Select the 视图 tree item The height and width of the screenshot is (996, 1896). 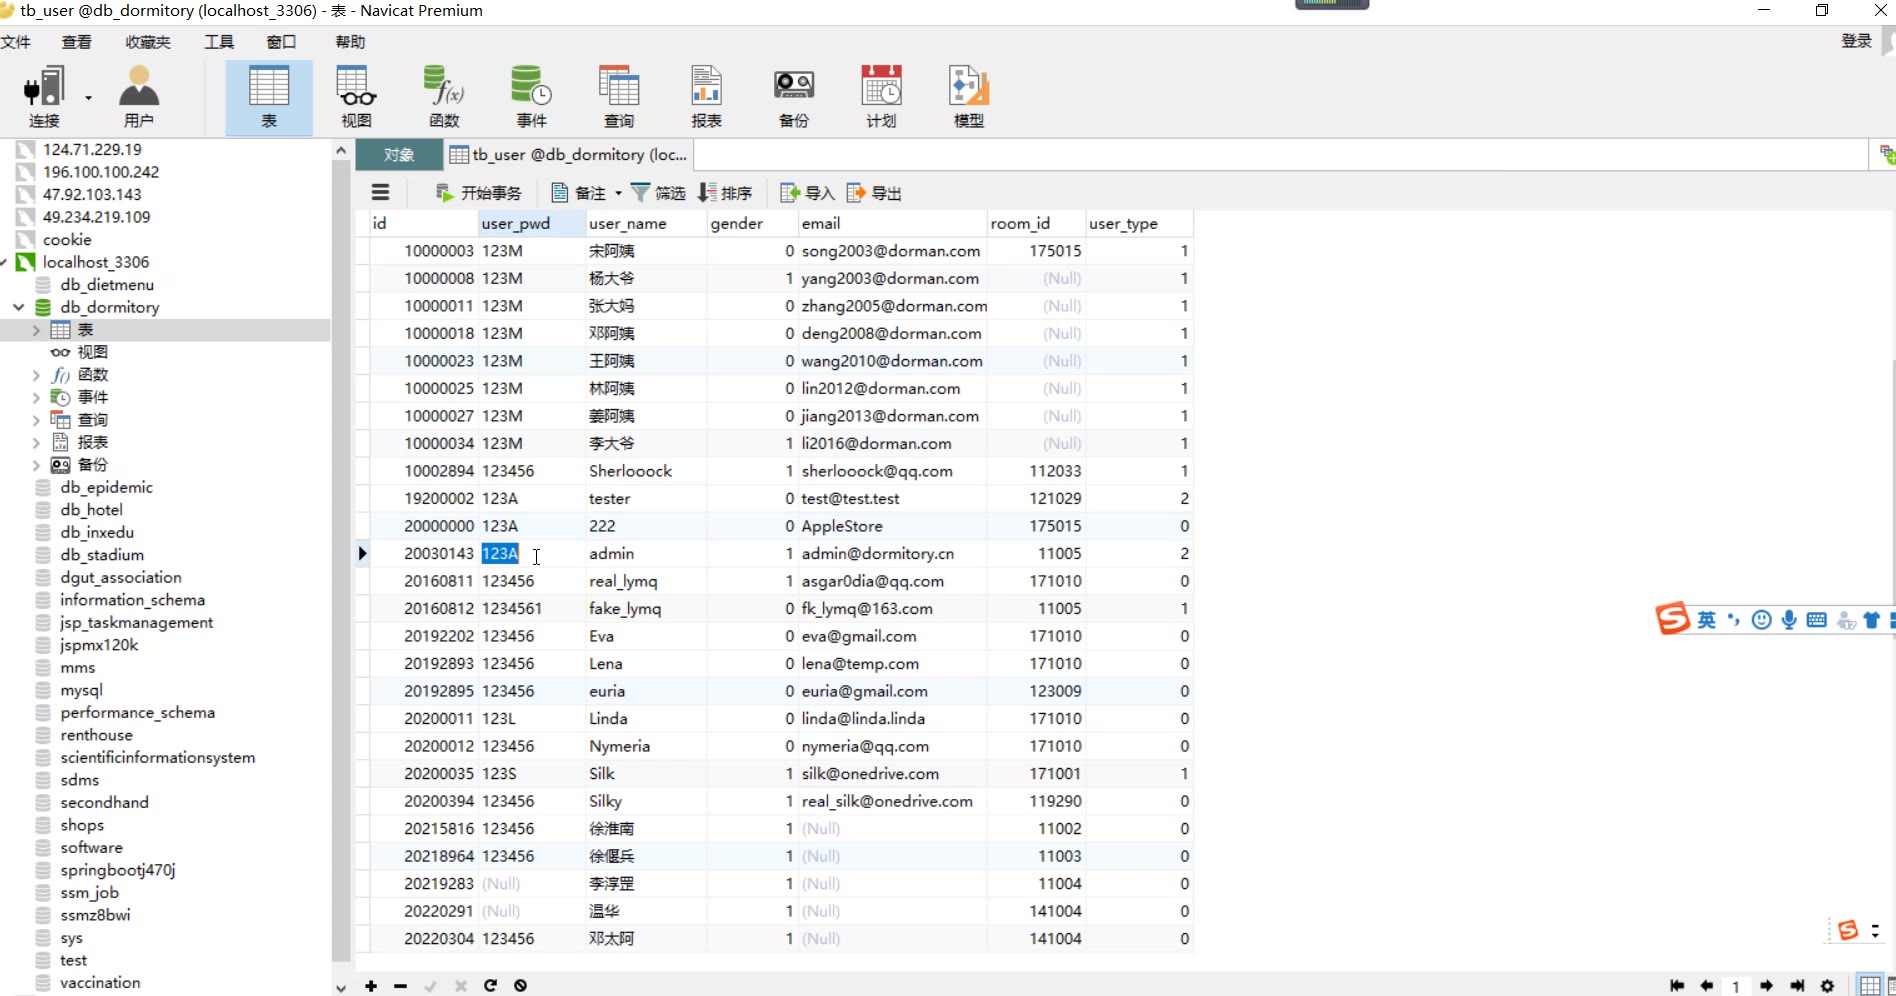[92, 352]
